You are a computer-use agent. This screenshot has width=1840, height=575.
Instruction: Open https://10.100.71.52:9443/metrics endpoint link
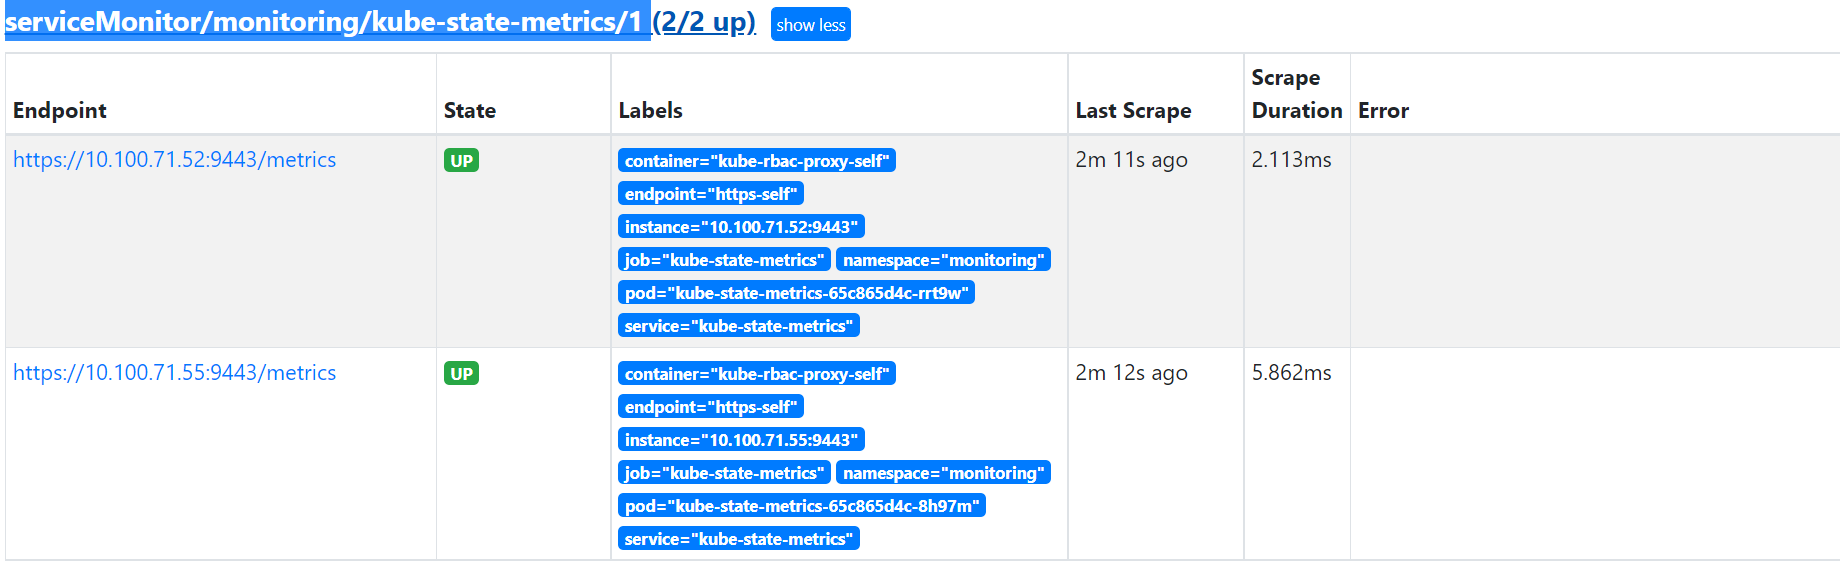click(x=174, y=160)
